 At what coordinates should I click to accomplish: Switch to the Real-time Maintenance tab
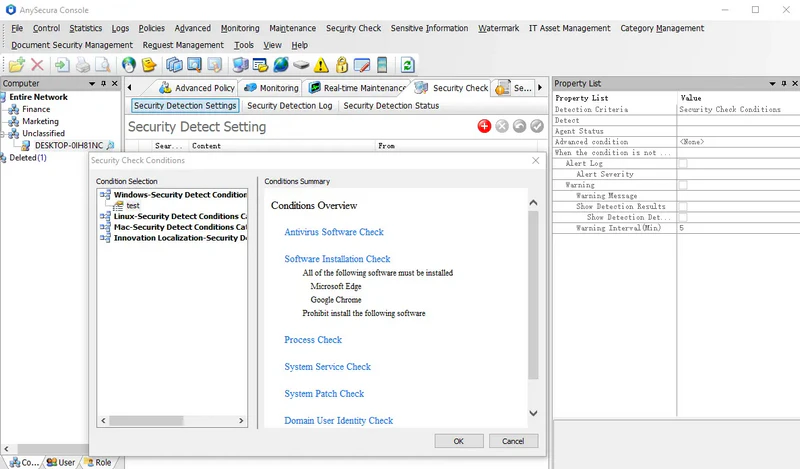tap(357, 88)
